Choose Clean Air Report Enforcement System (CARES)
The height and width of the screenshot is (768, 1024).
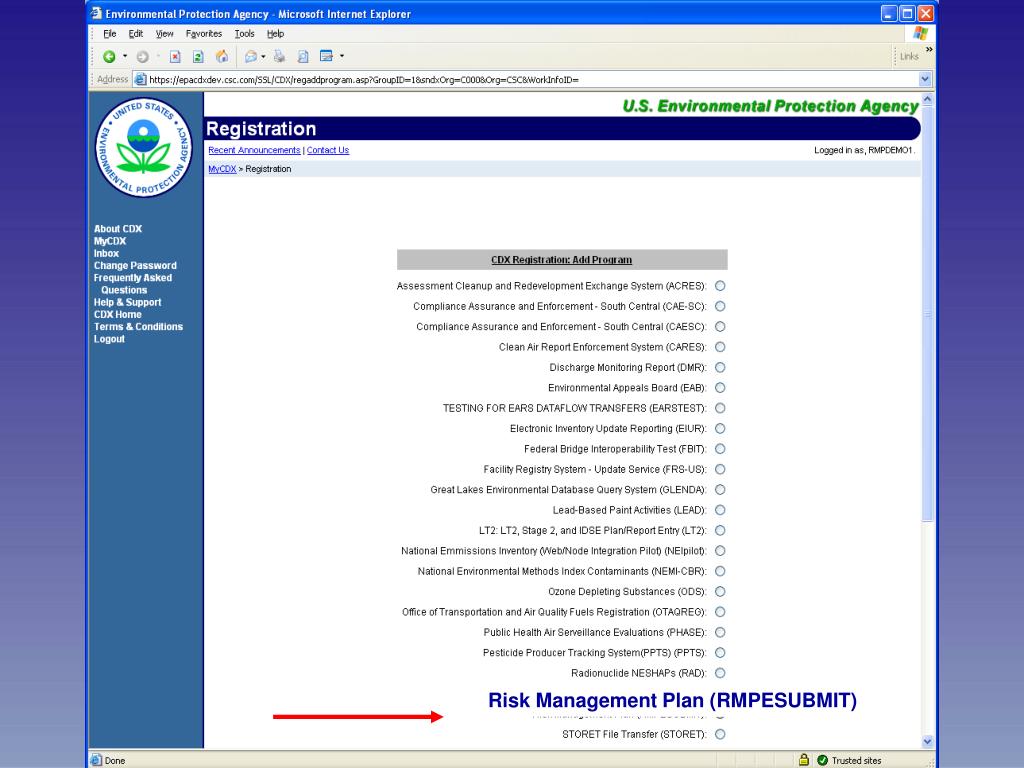point(720,347)
